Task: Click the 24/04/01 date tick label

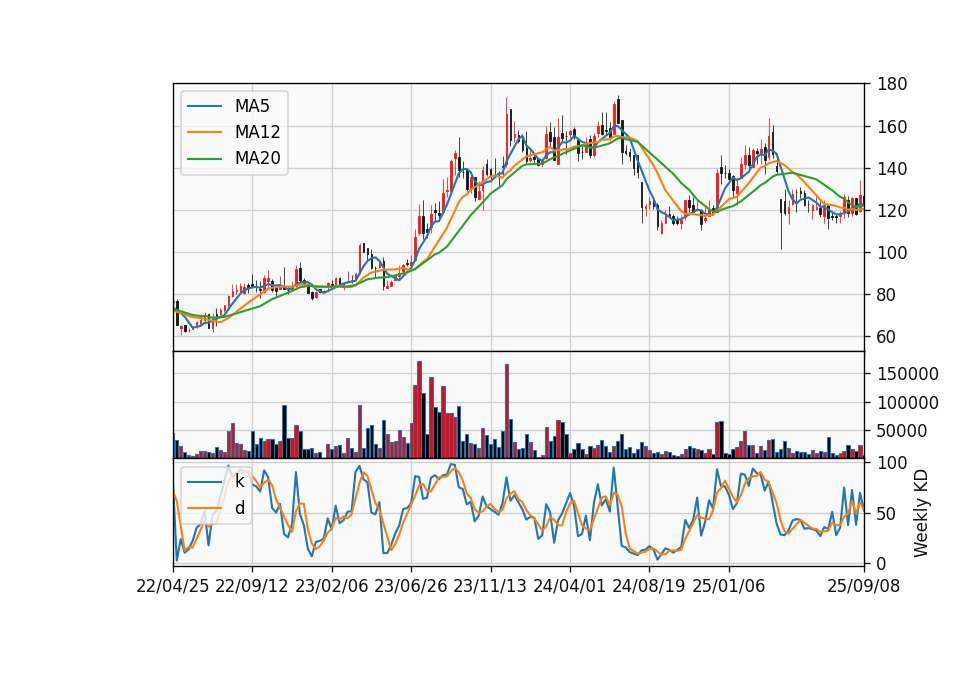Action: (x=569, y=586)
